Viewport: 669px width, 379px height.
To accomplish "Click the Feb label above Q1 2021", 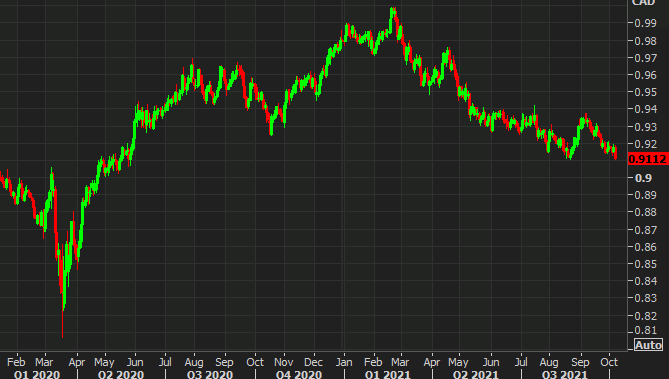I will coord(373,362).
